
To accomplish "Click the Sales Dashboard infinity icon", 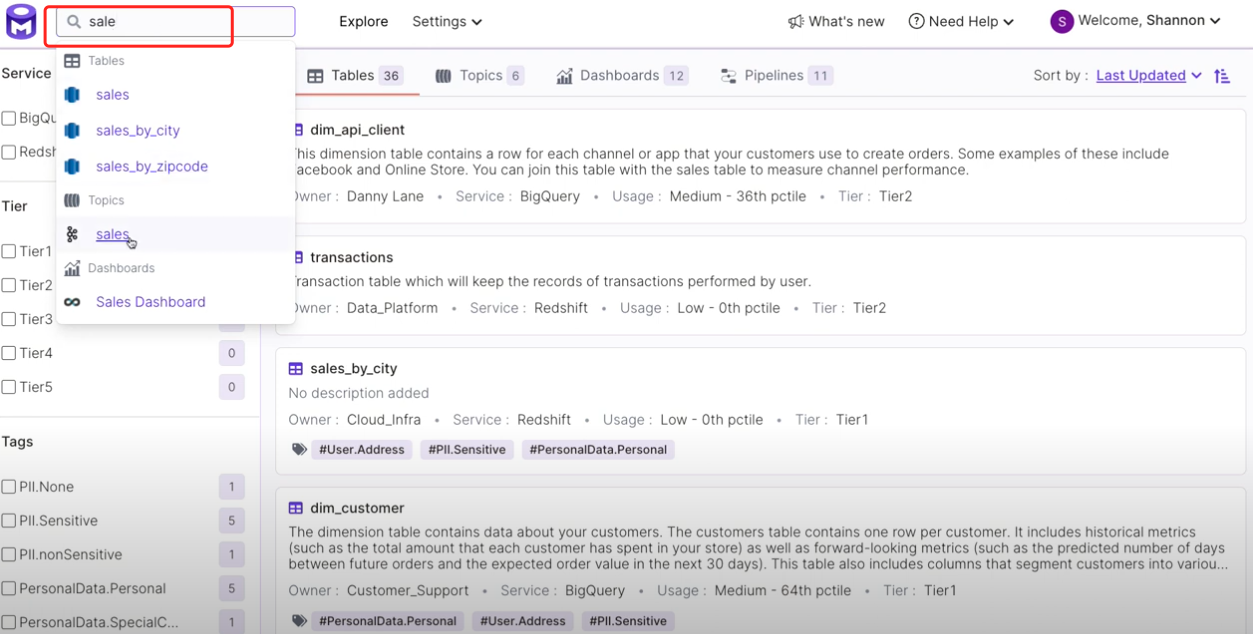I will [72, 302].
